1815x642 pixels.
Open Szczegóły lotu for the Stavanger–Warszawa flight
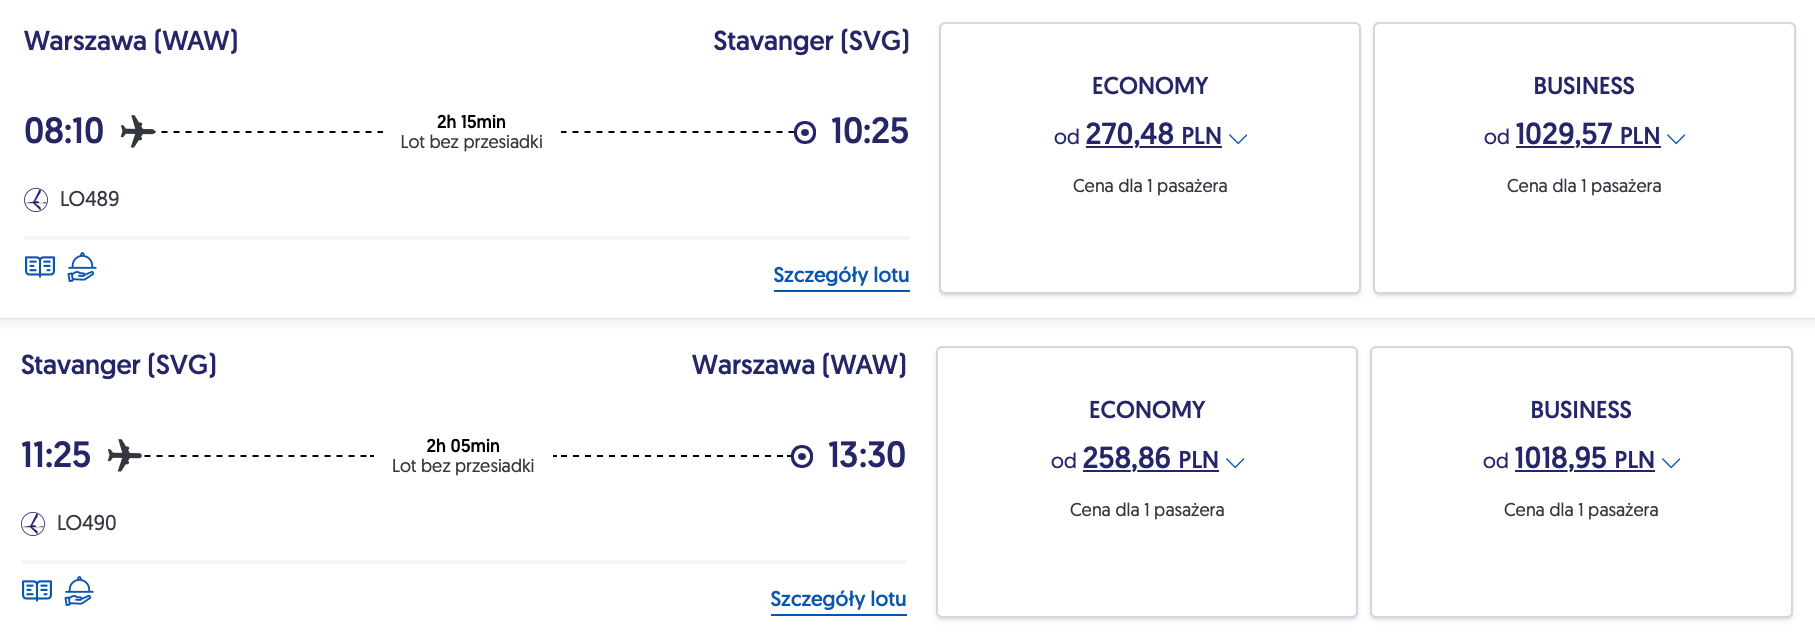click(838, 599)
